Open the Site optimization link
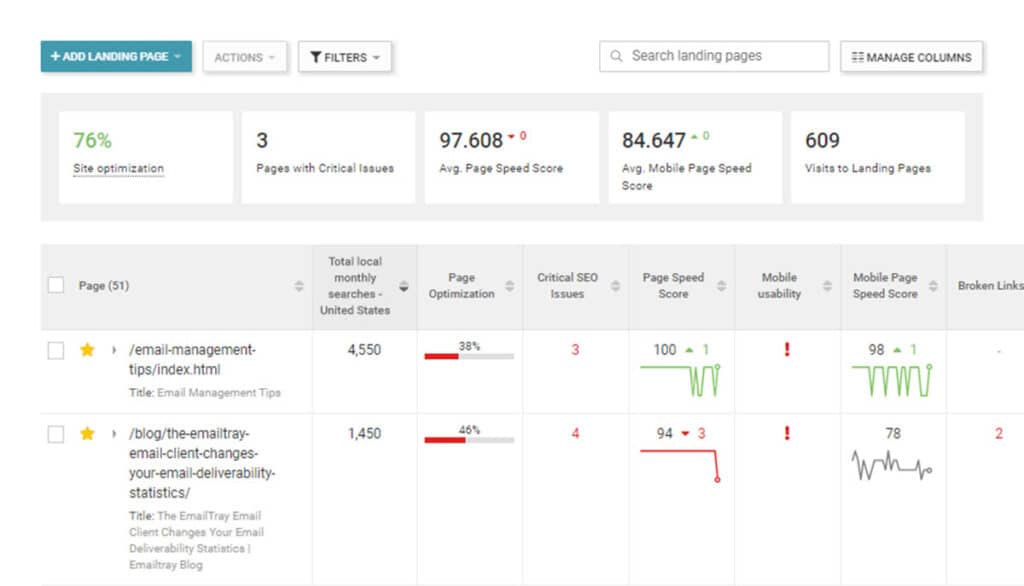Viewport: 1024px width, 586px height. pyautogui.click(x=118, y=168)
